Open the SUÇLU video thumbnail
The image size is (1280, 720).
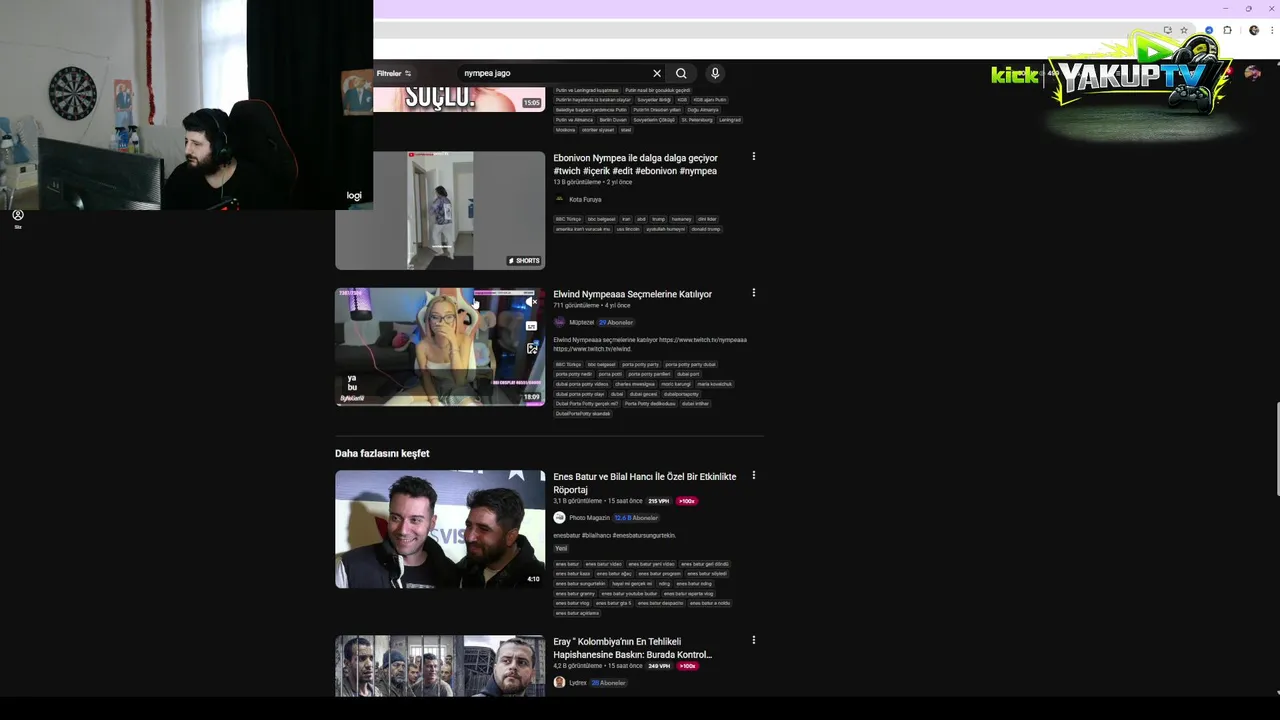[x=459, y=97]
